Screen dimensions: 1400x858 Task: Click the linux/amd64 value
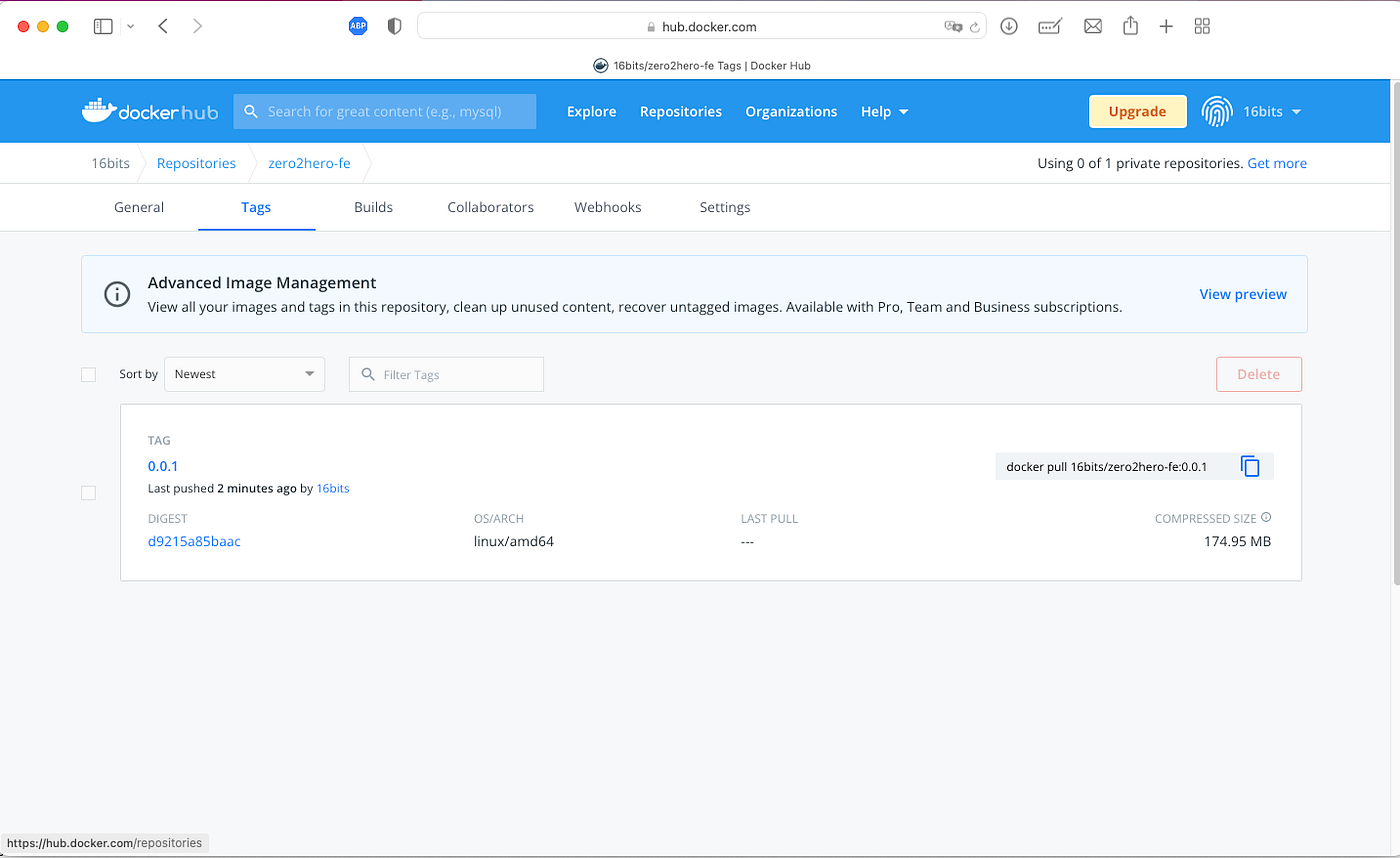coord(513,541)
